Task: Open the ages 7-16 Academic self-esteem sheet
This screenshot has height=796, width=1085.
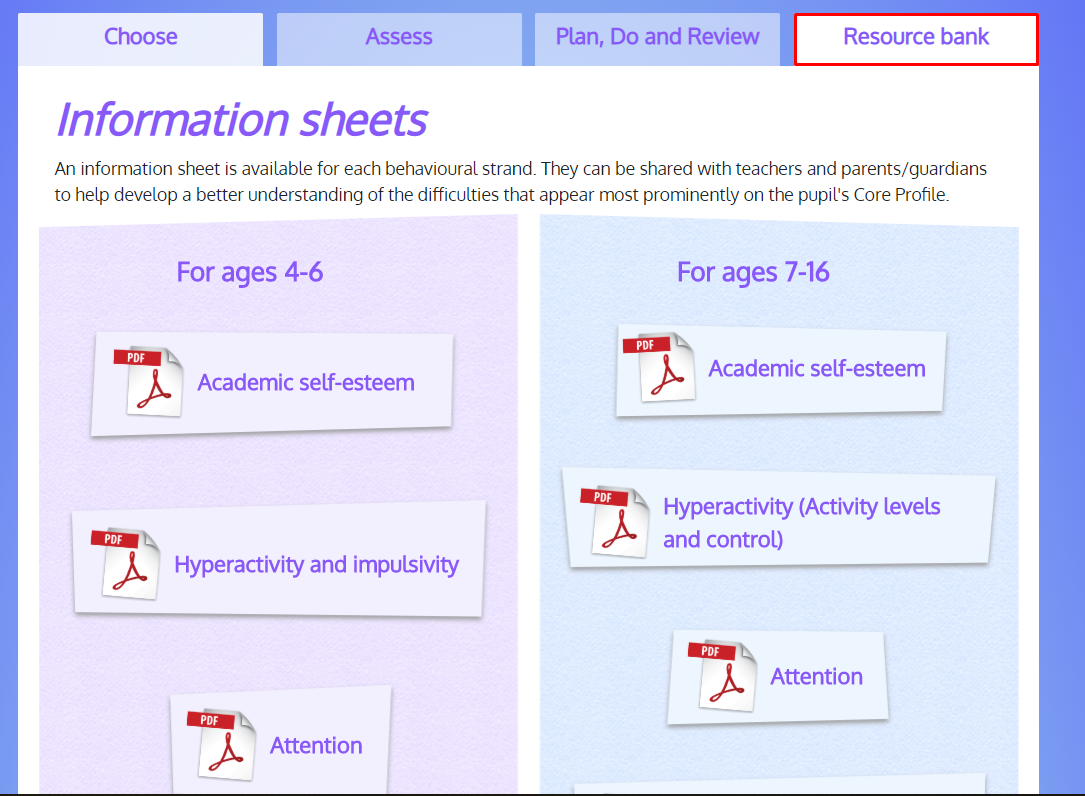Action: click(816, 369)
